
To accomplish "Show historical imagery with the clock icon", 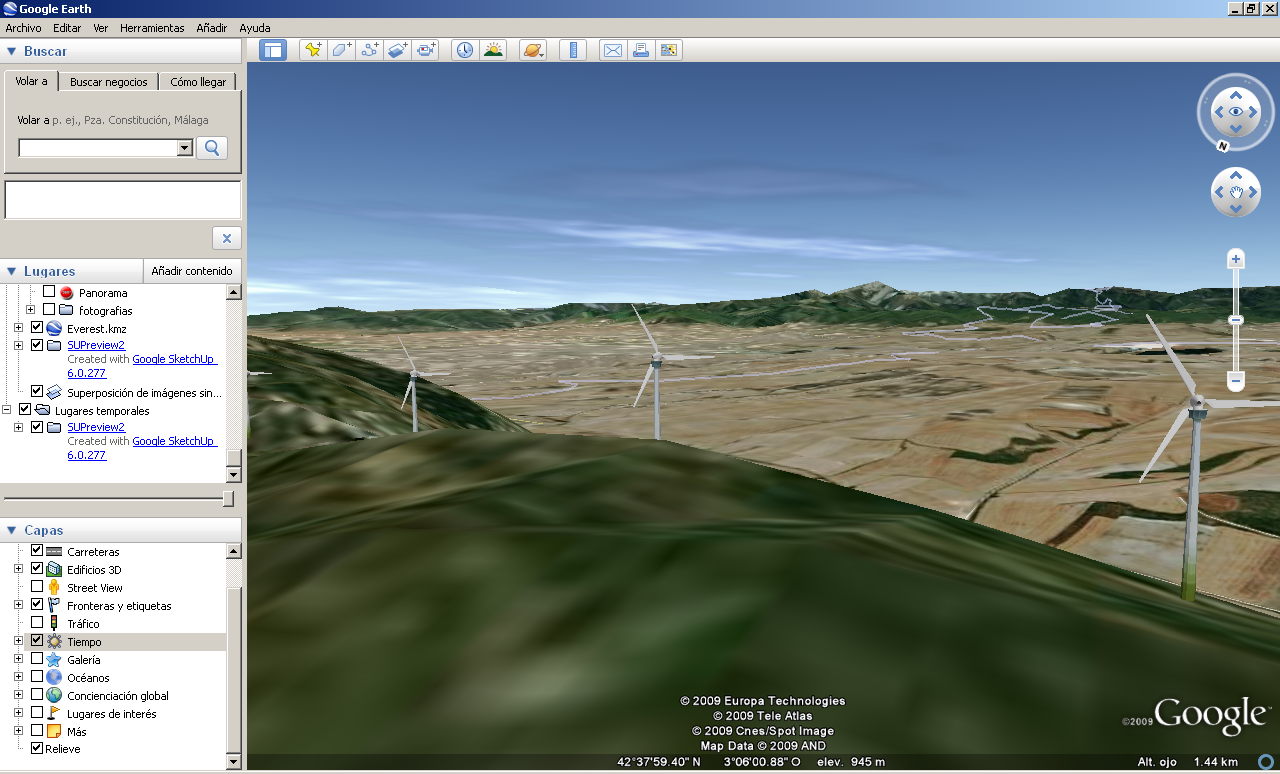I will click(464, 49).
